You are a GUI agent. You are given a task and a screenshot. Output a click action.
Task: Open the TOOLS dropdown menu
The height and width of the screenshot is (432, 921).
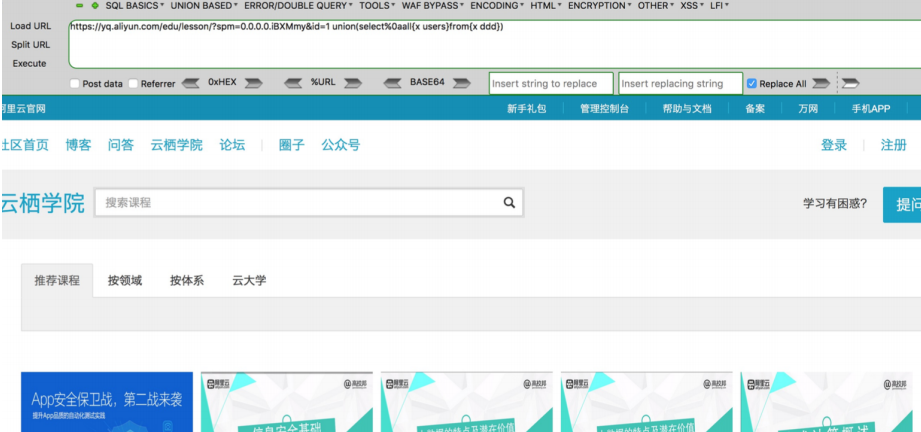378,6
